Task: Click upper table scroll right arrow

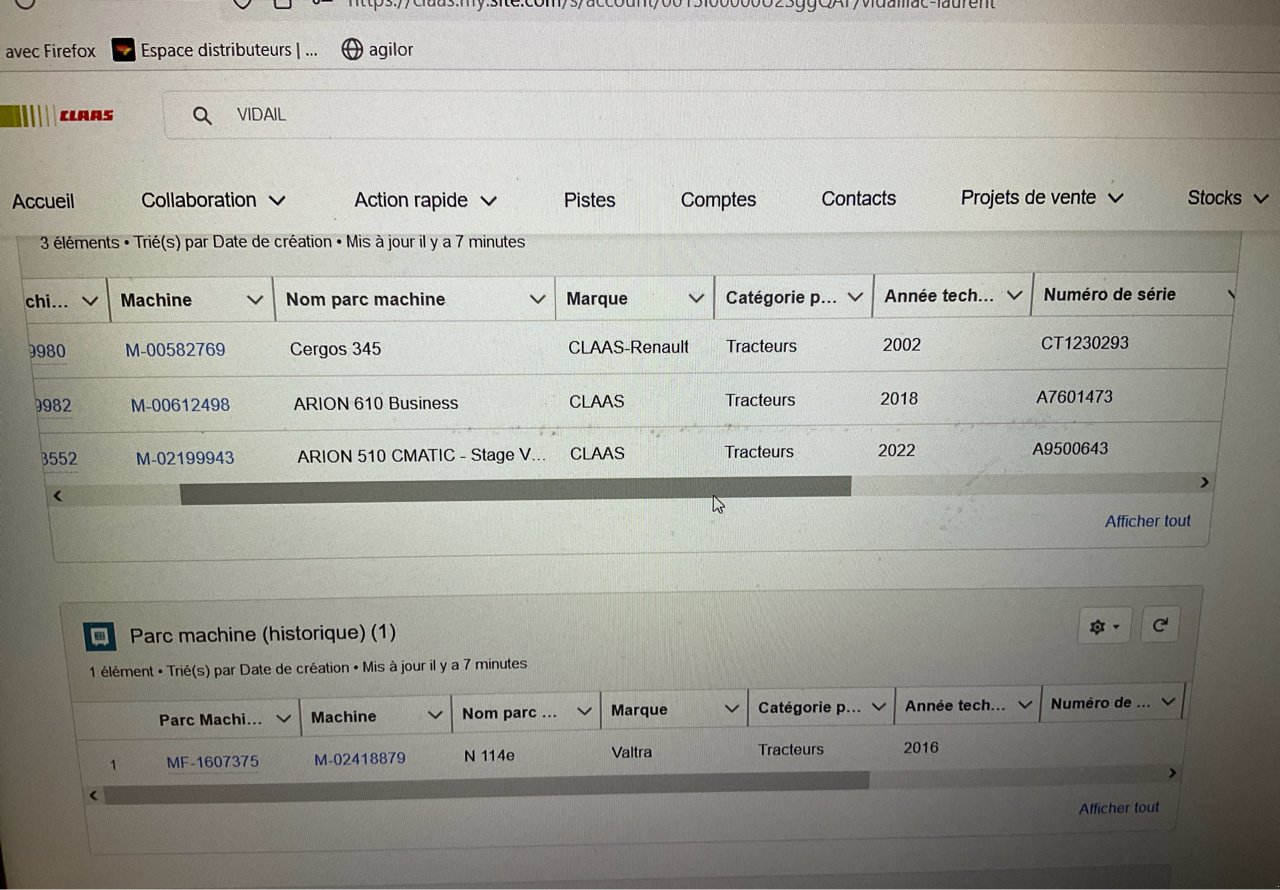Action: coord(1204,482)
